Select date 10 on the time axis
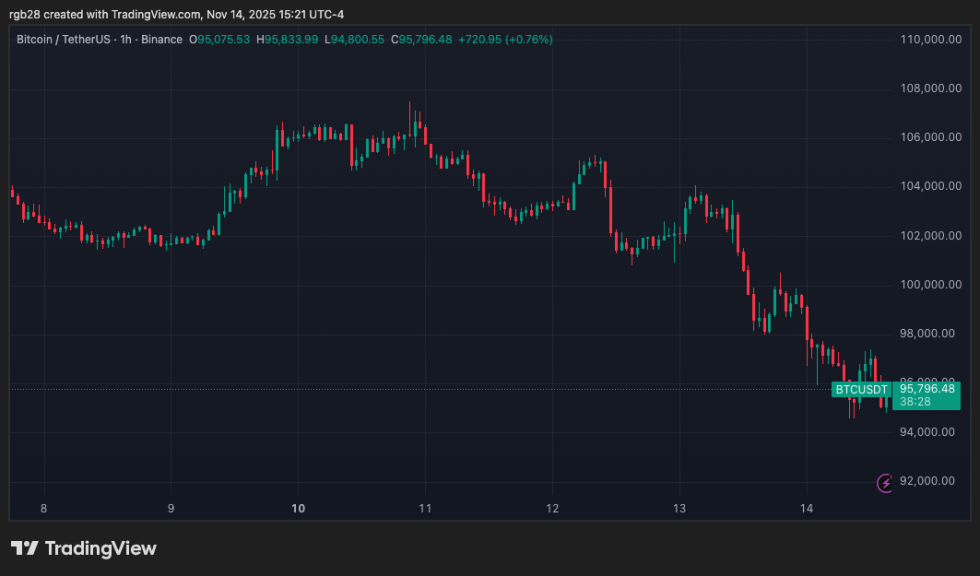 pyautogui.click(x=298, y=509)
